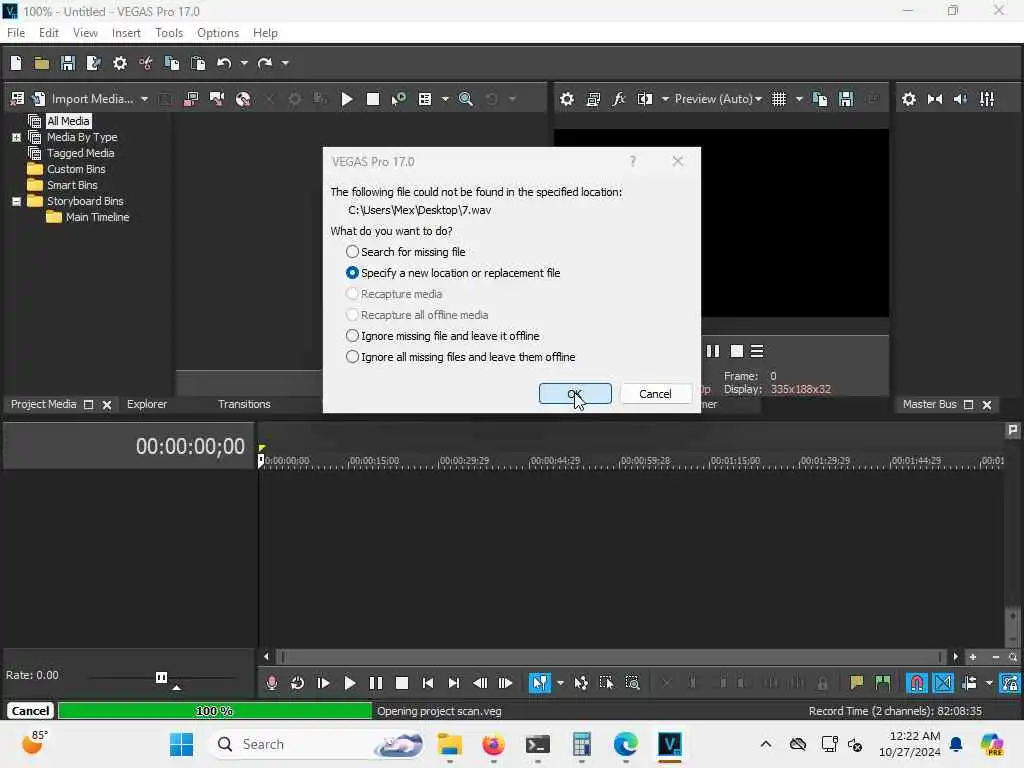This screenshot has width=1024, height=768.
Task: Open Master Bus audio properties gear
Action: click(909, 99)
